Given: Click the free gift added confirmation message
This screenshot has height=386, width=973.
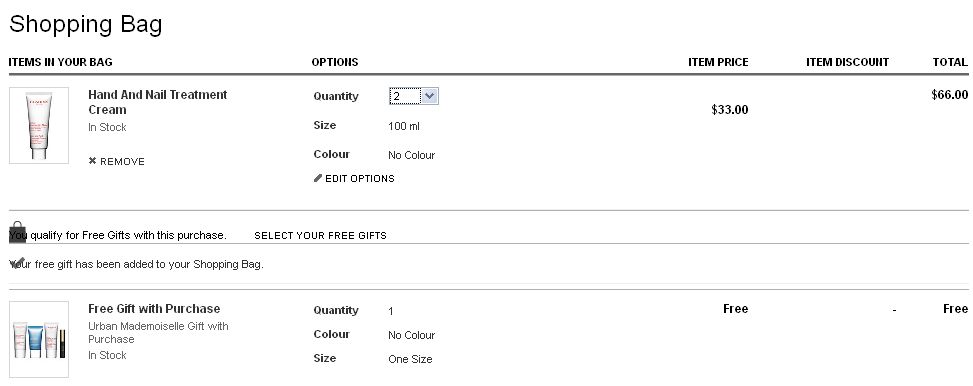Looking at the screenshot, I should click(137, 264).
